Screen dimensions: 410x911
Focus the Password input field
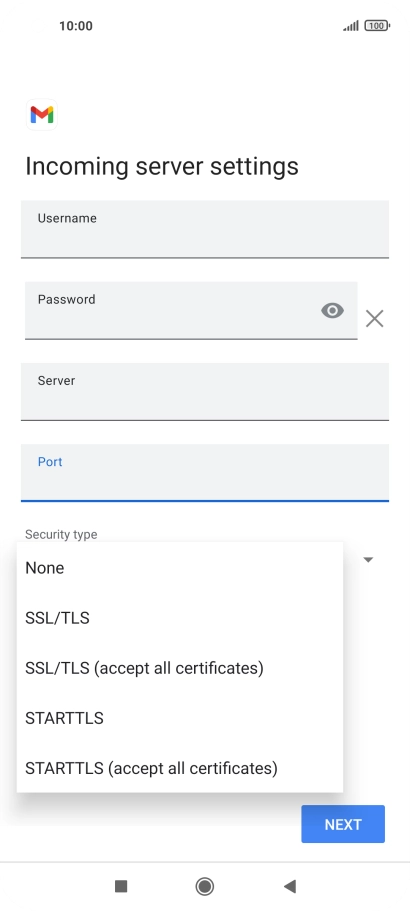[191, 310]
